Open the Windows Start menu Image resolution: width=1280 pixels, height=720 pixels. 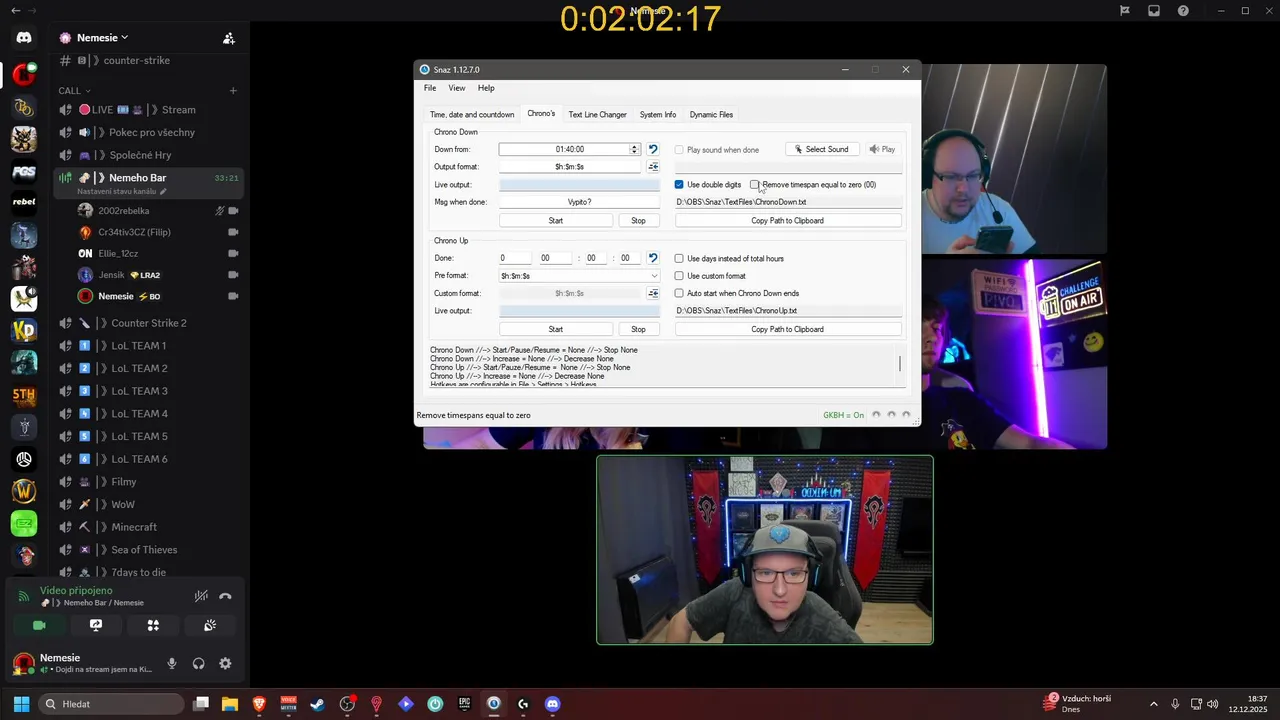pyautogui.click(x=21, y=704)
